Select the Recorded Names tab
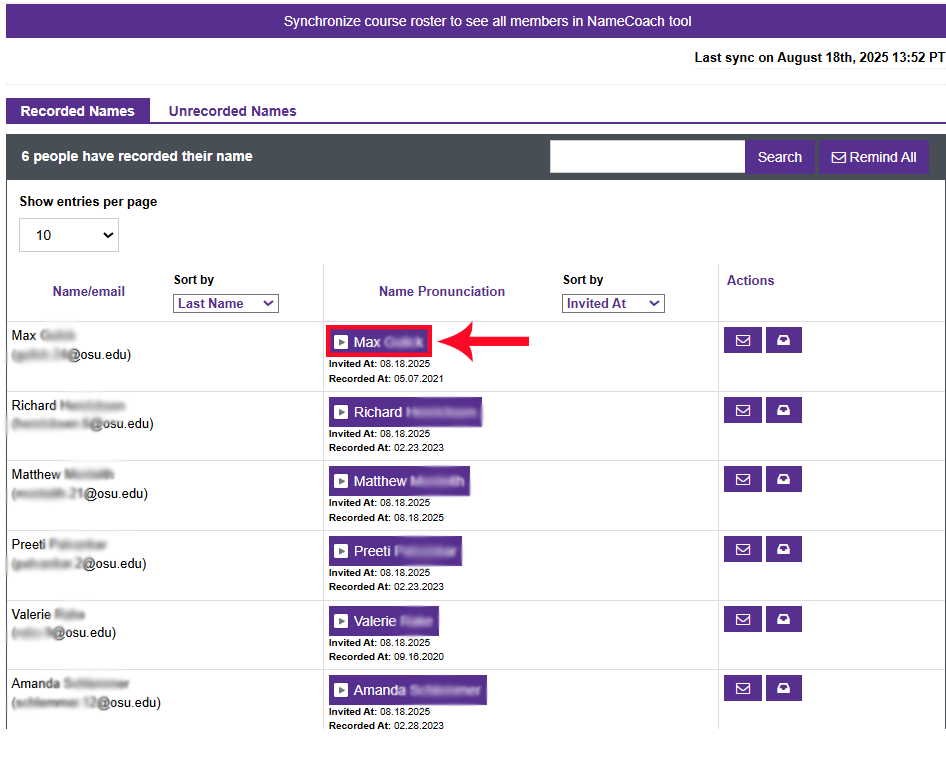This screenshot has width=946, height=763. (77, 111)
